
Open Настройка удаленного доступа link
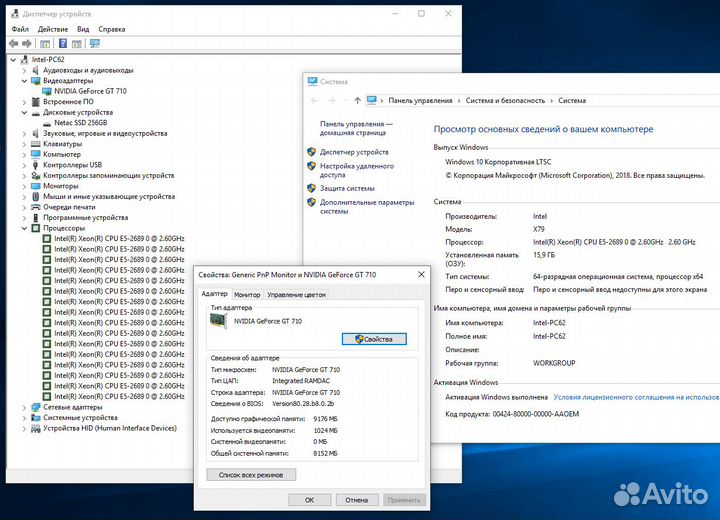357,170
